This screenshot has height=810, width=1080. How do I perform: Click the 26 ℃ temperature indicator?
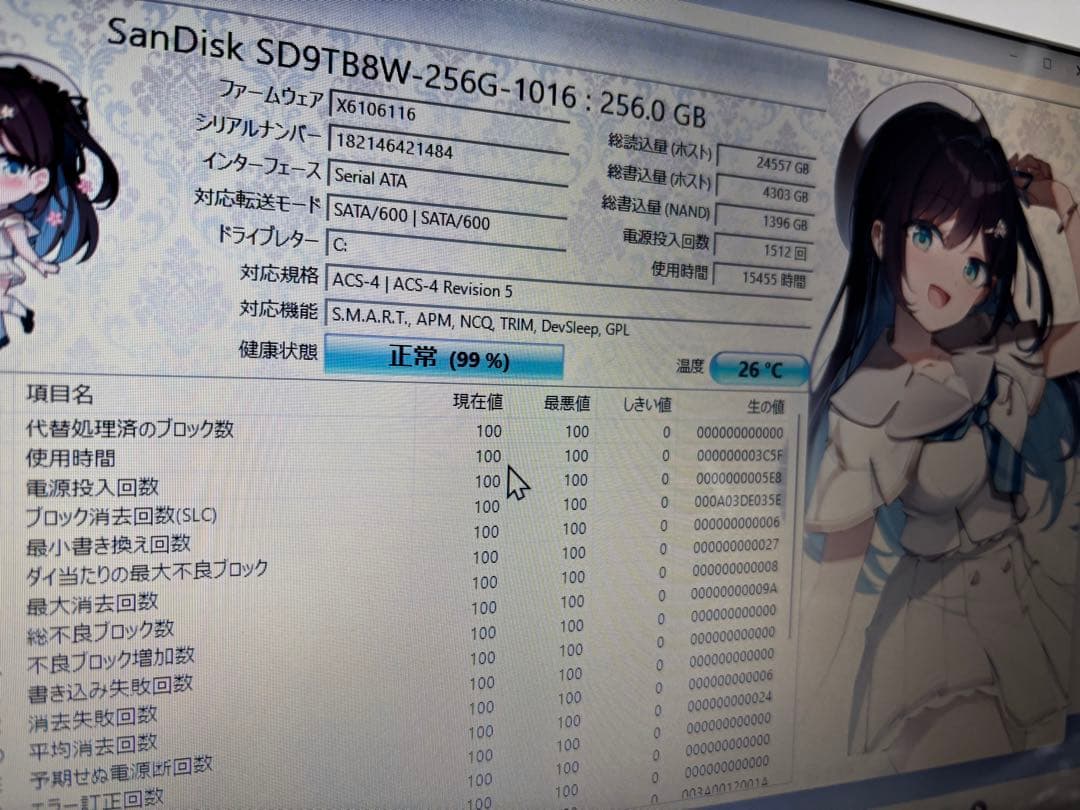(x=755, y=368)
